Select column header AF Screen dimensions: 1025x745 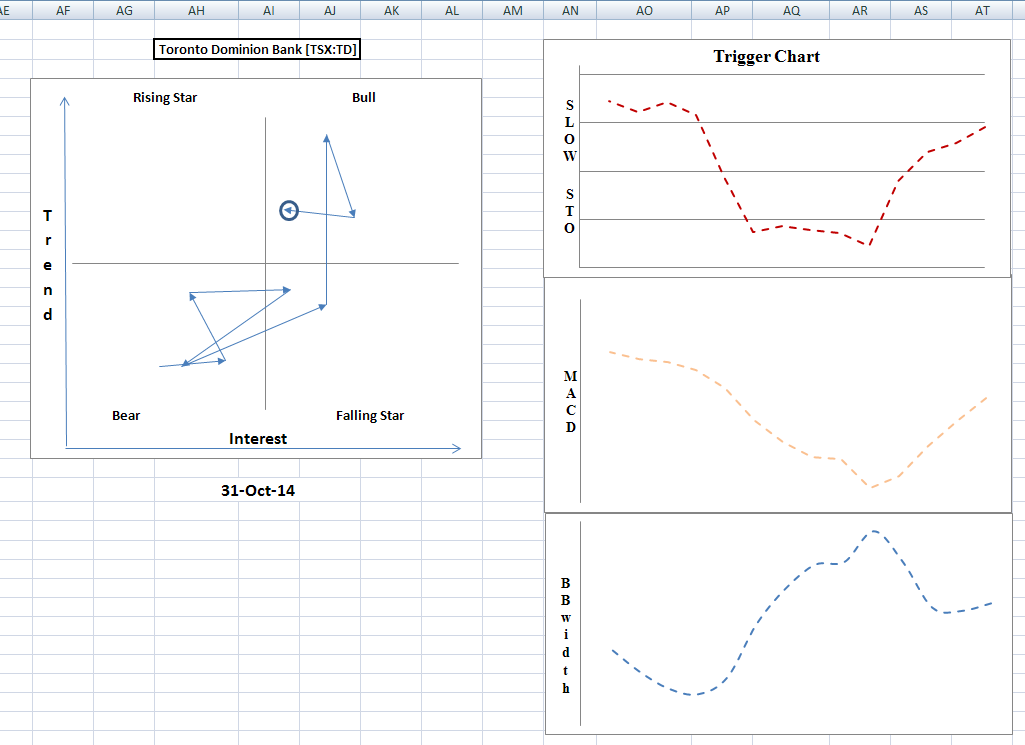coord(63,10)
